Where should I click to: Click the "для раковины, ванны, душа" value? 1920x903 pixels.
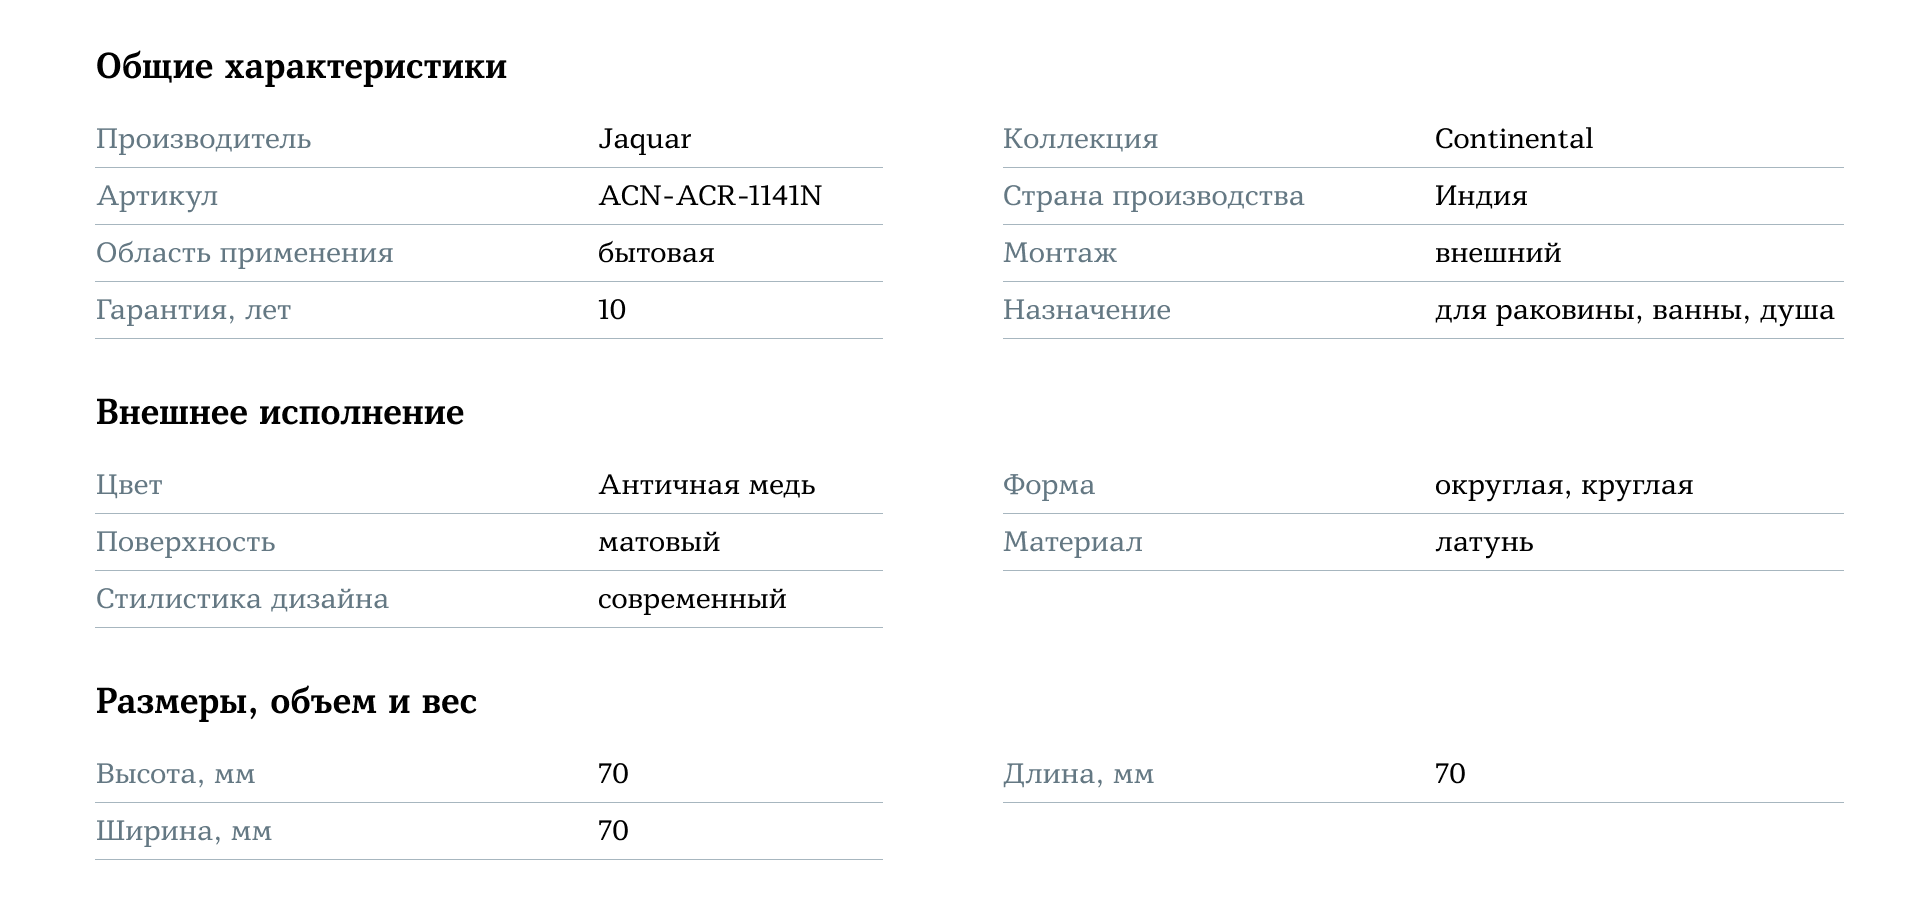(1634, 310)
